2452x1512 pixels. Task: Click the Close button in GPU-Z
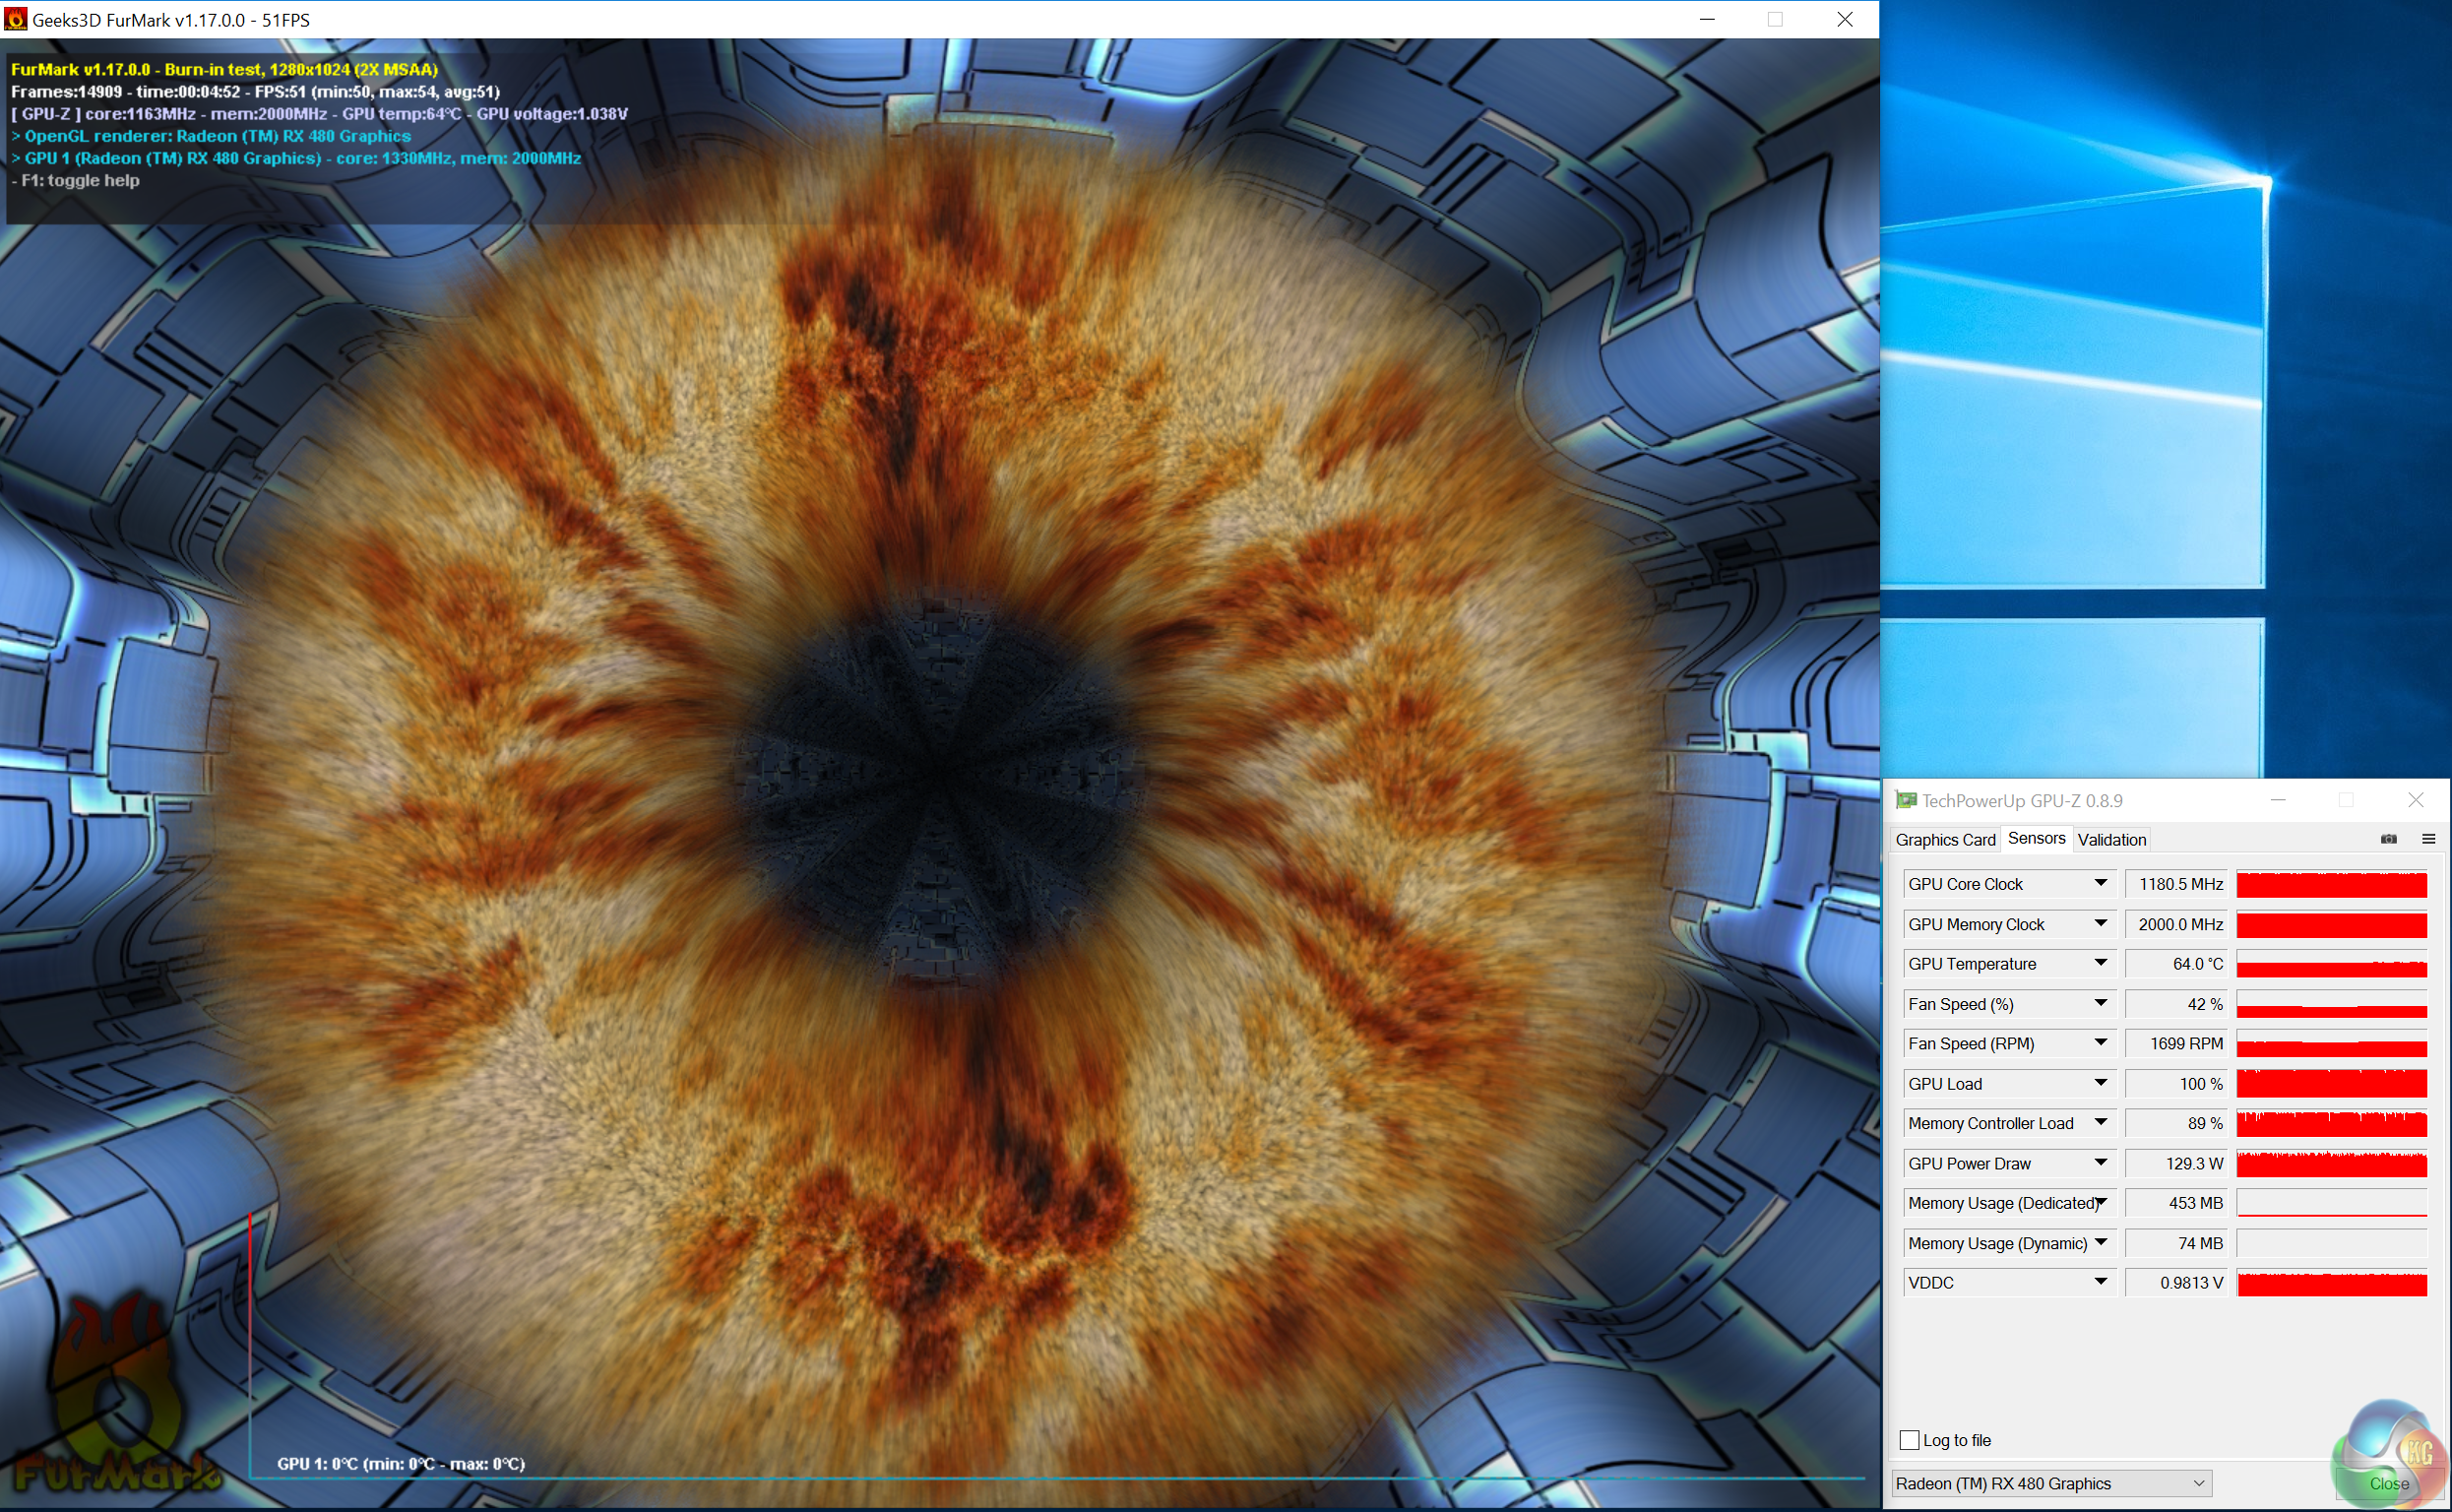[x=2388, y=1483]
